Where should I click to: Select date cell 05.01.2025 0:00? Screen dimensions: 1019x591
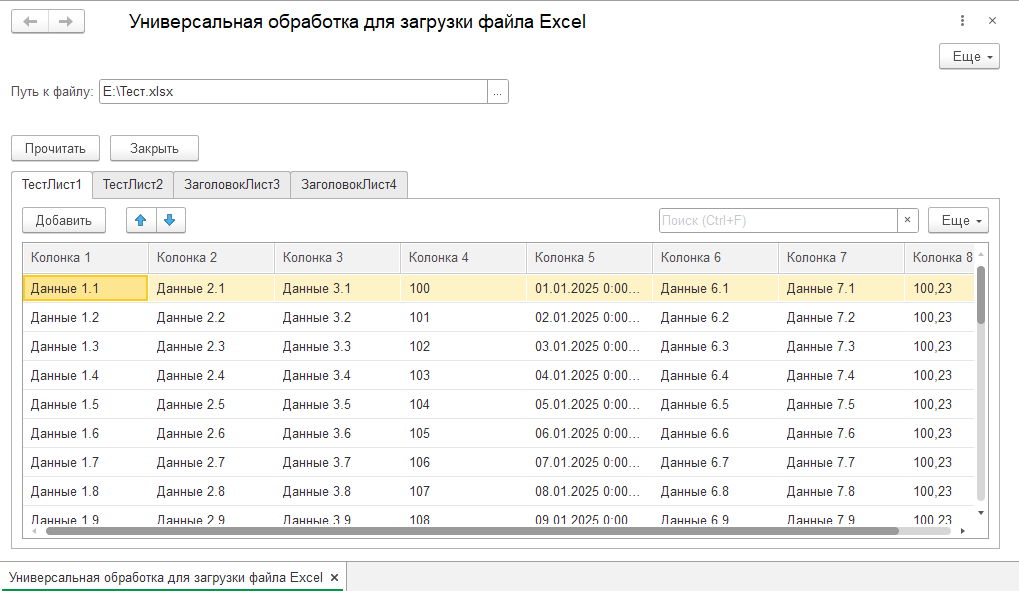[x=589, y=404]
